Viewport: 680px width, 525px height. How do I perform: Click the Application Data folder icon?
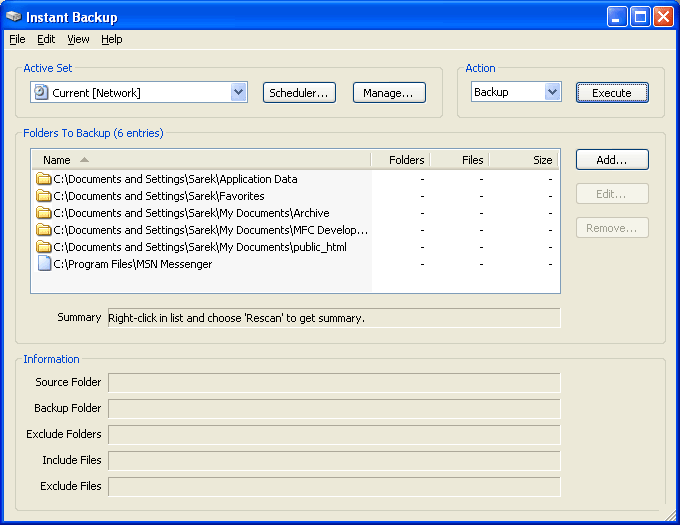click(x=44, y=179)
